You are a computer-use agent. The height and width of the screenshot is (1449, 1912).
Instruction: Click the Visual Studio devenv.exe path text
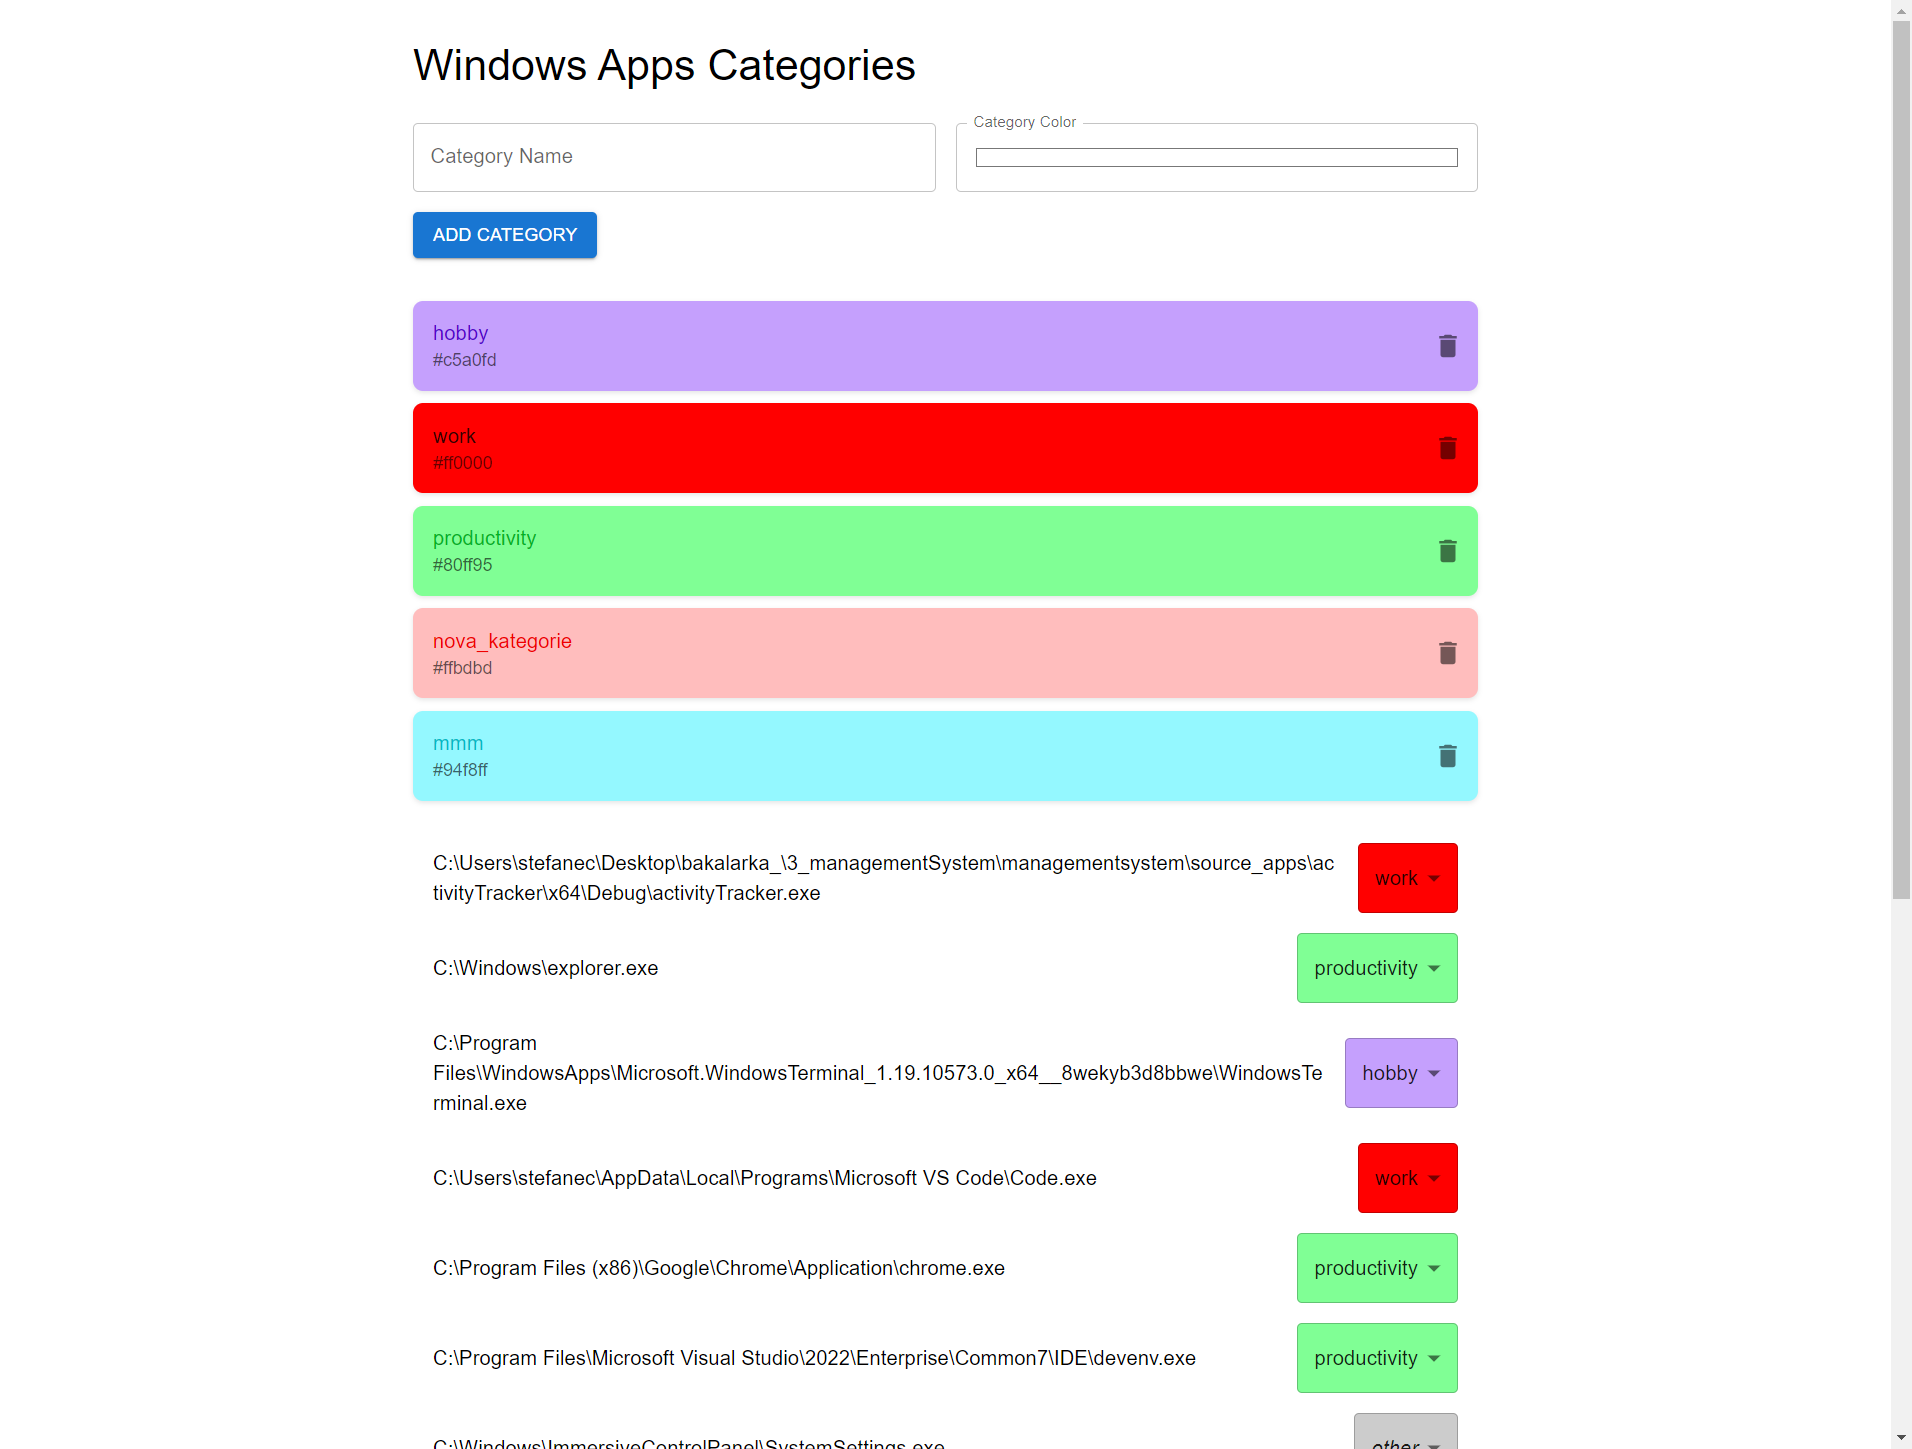click(814, 1358)
